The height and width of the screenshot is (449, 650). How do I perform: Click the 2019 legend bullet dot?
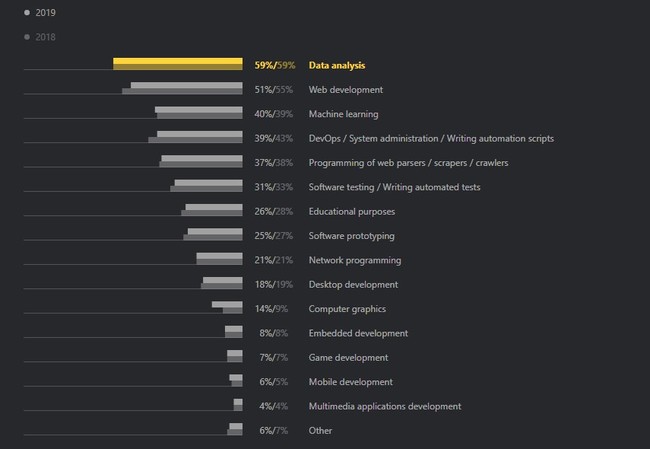27,13
